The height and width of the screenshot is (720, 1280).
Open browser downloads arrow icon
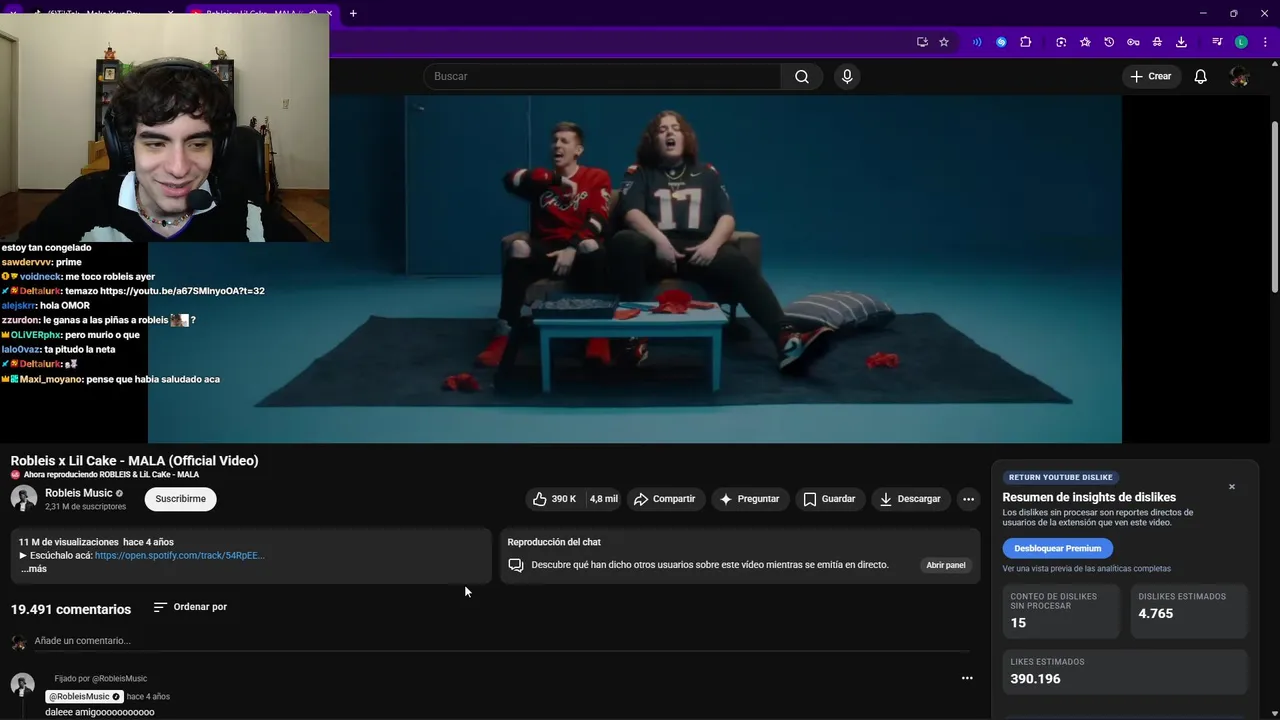(x=1181, y=42)
